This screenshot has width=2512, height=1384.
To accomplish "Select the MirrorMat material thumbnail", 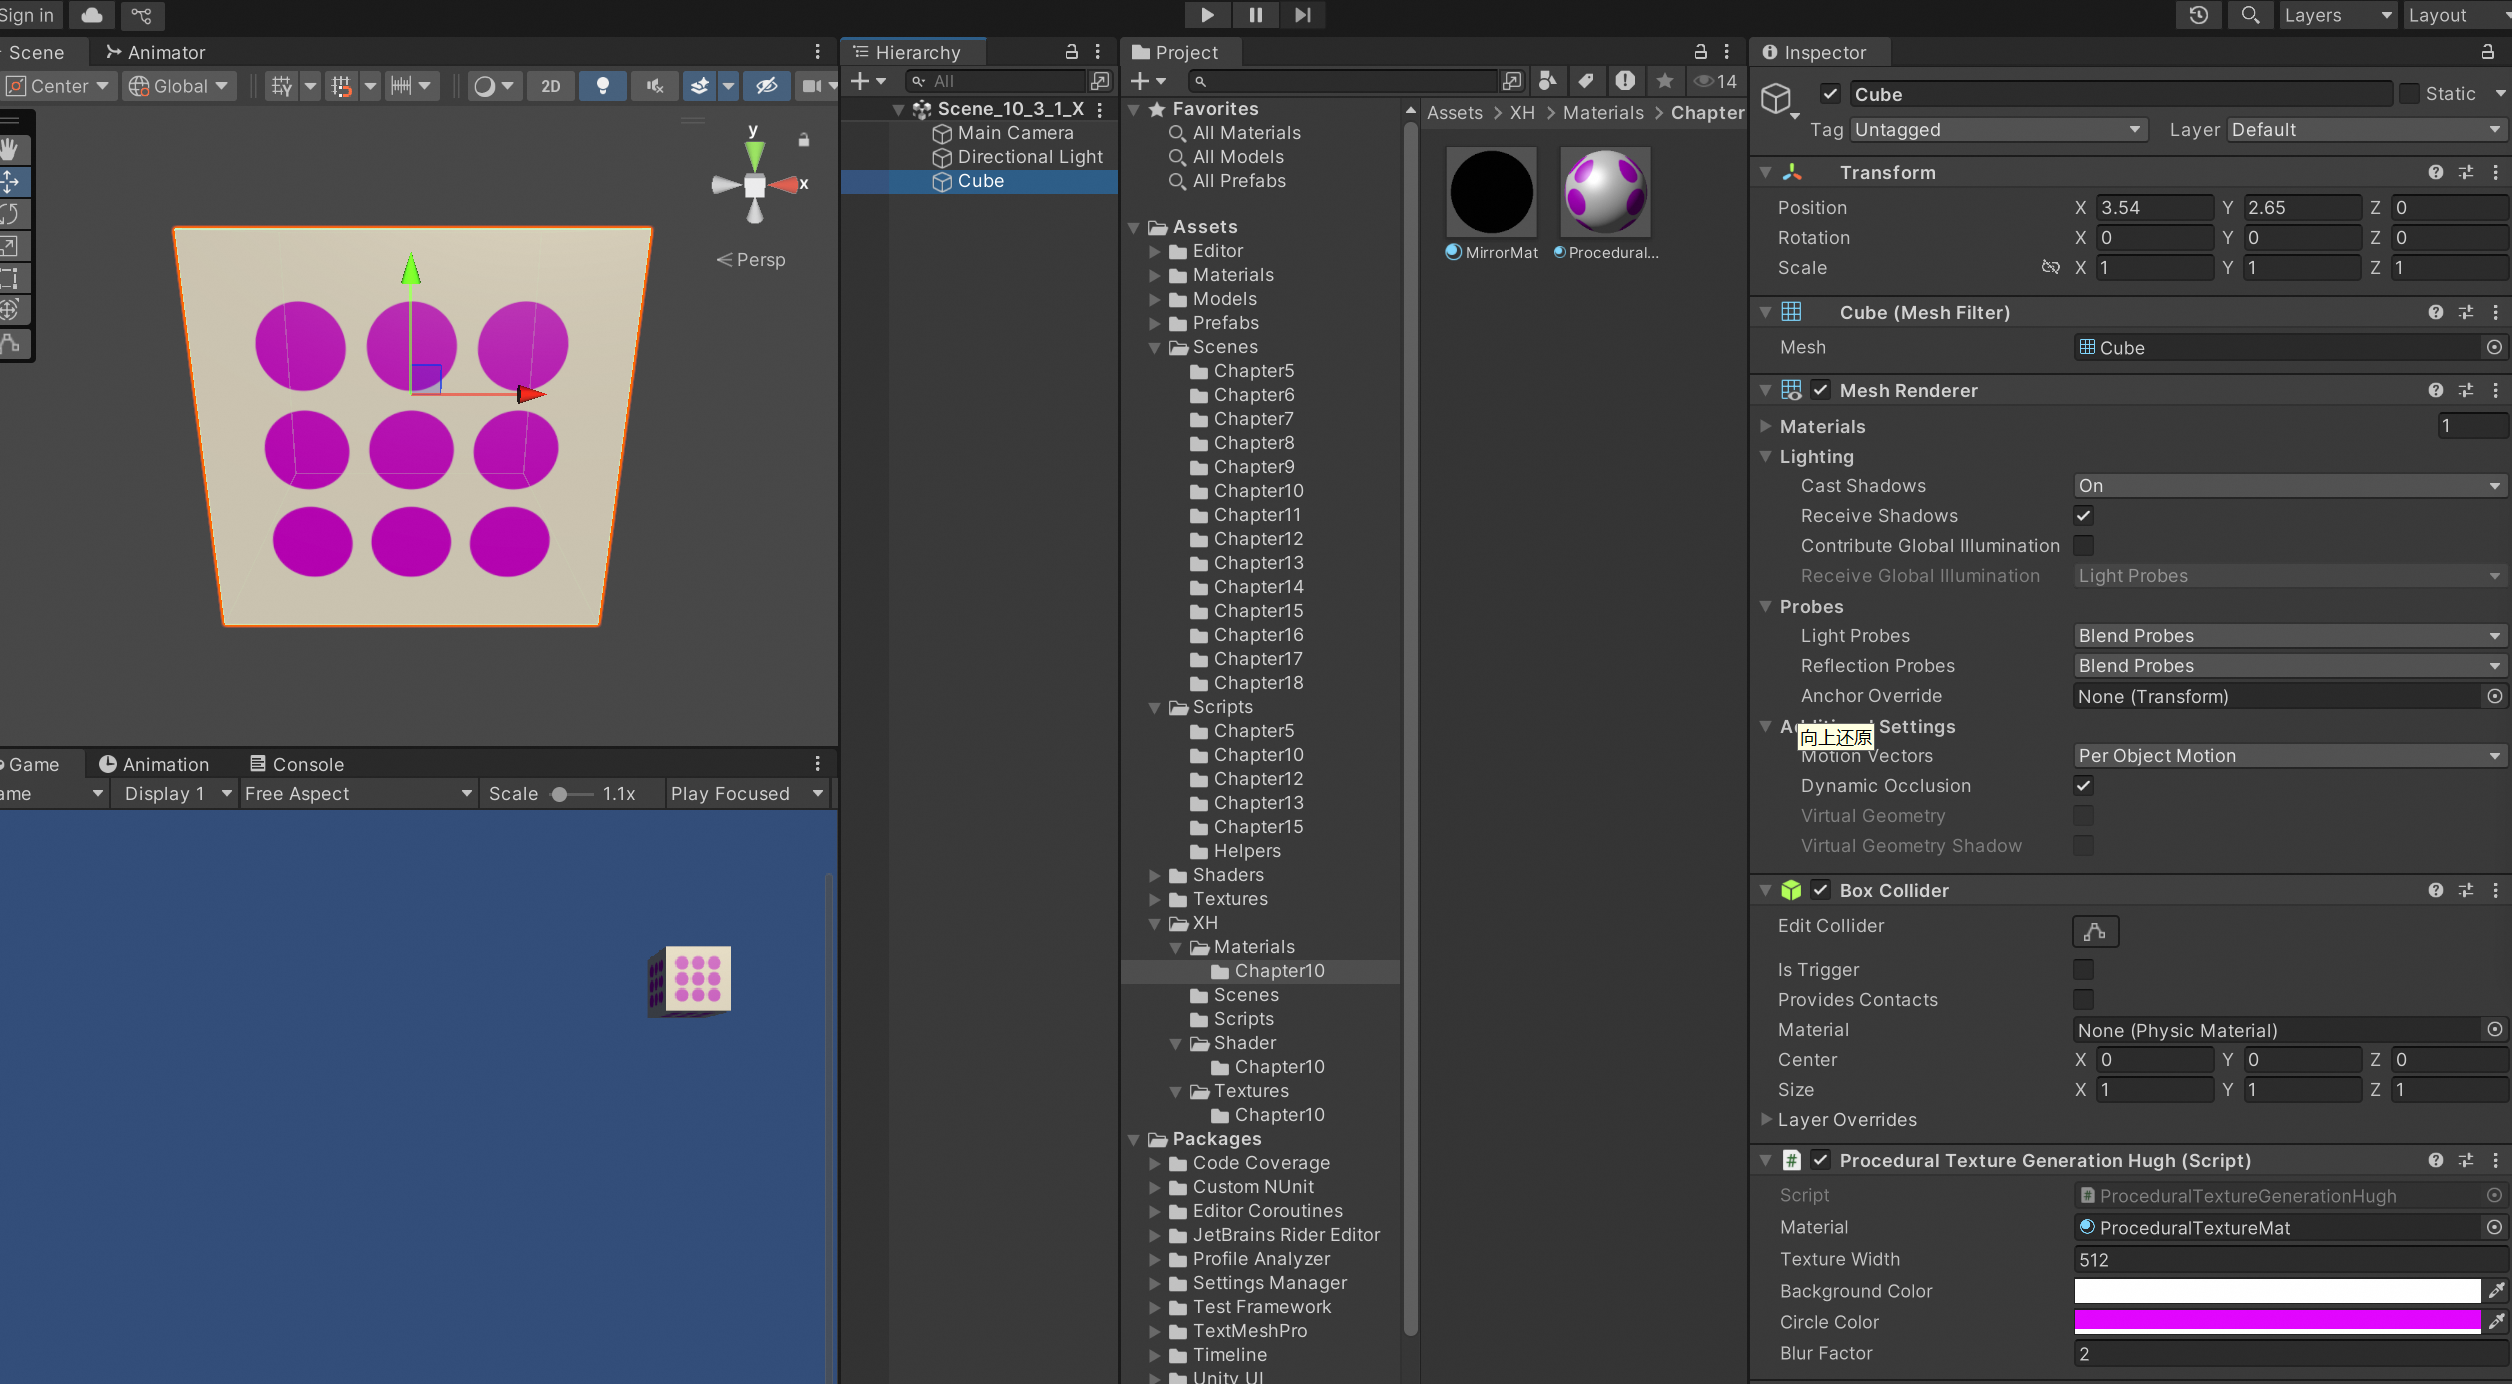I will 1491,192.
